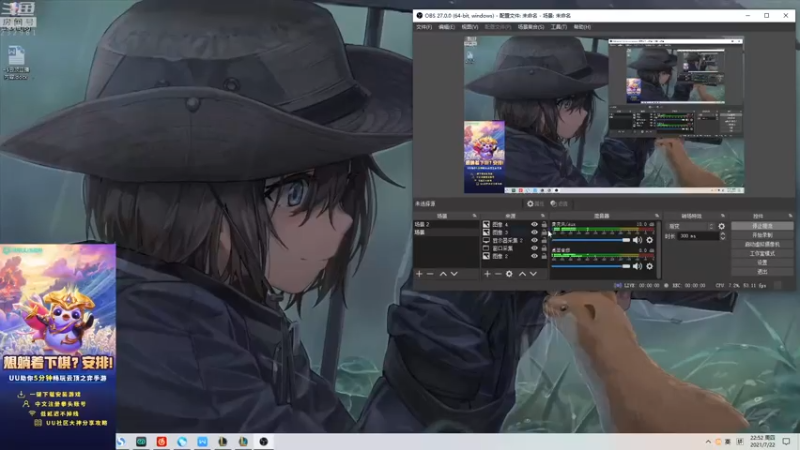Open the scene transition type dropdown

(x=691, y=226)
